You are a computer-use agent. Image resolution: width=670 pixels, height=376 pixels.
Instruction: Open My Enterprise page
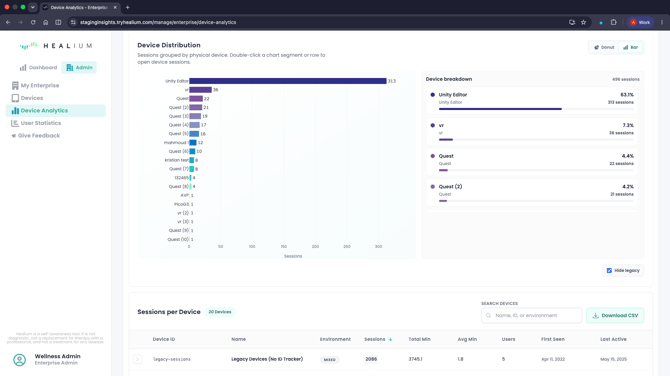click(40, 85)
